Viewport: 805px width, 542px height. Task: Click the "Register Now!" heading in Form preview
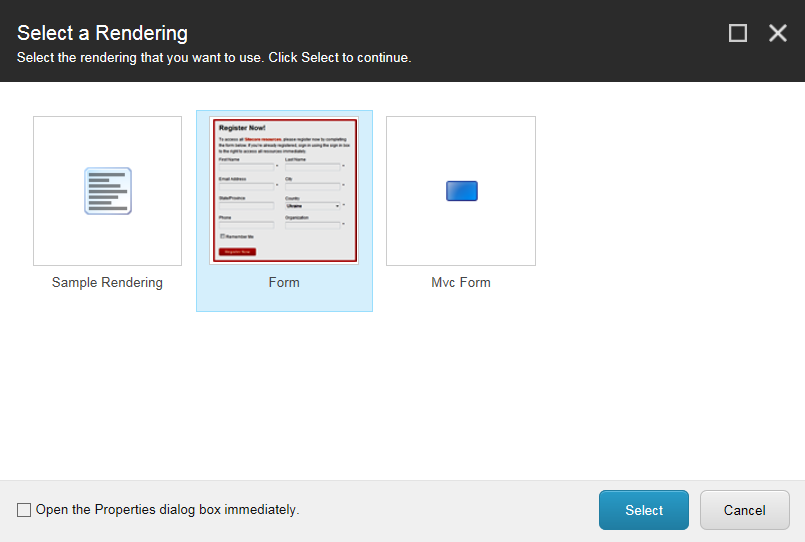coord(242,129)
